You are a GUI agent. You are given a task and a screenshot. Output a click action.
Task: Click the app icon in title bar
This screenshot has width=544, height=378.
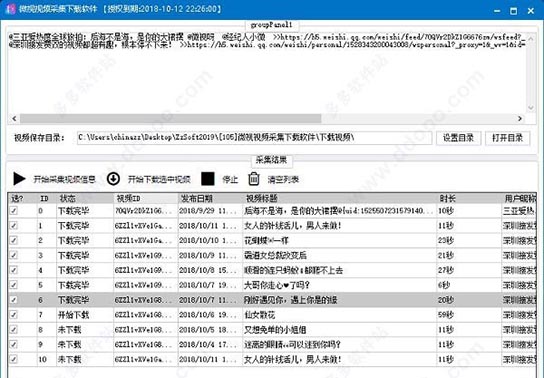[x=11, y=9]
